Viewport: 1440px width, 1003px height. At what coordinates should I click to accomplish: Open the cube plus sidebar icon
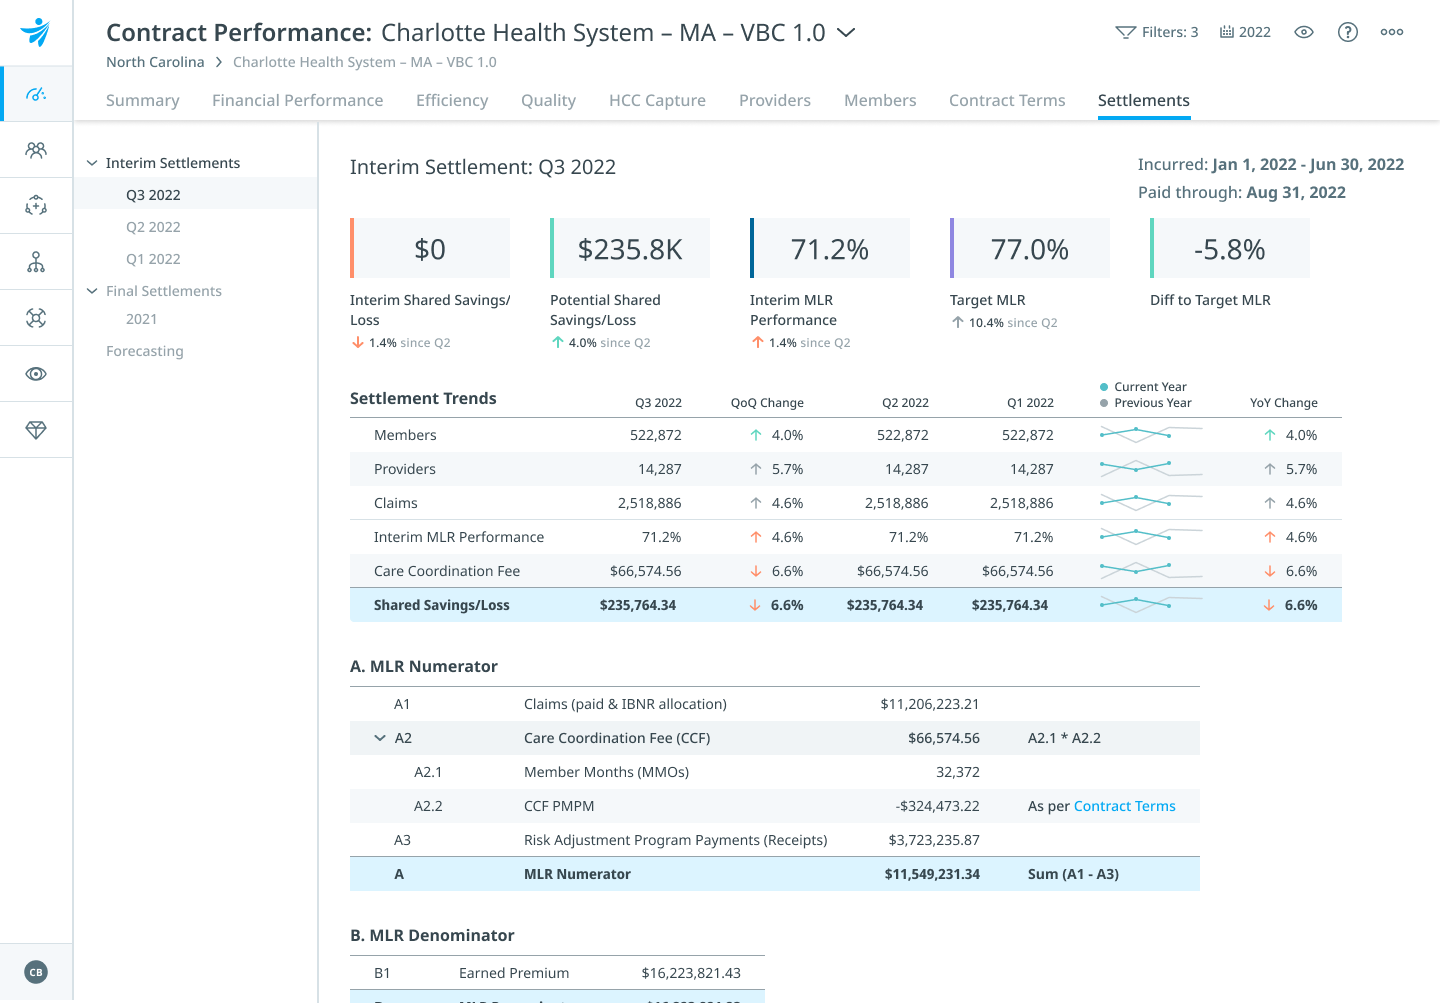click(36, 206)
